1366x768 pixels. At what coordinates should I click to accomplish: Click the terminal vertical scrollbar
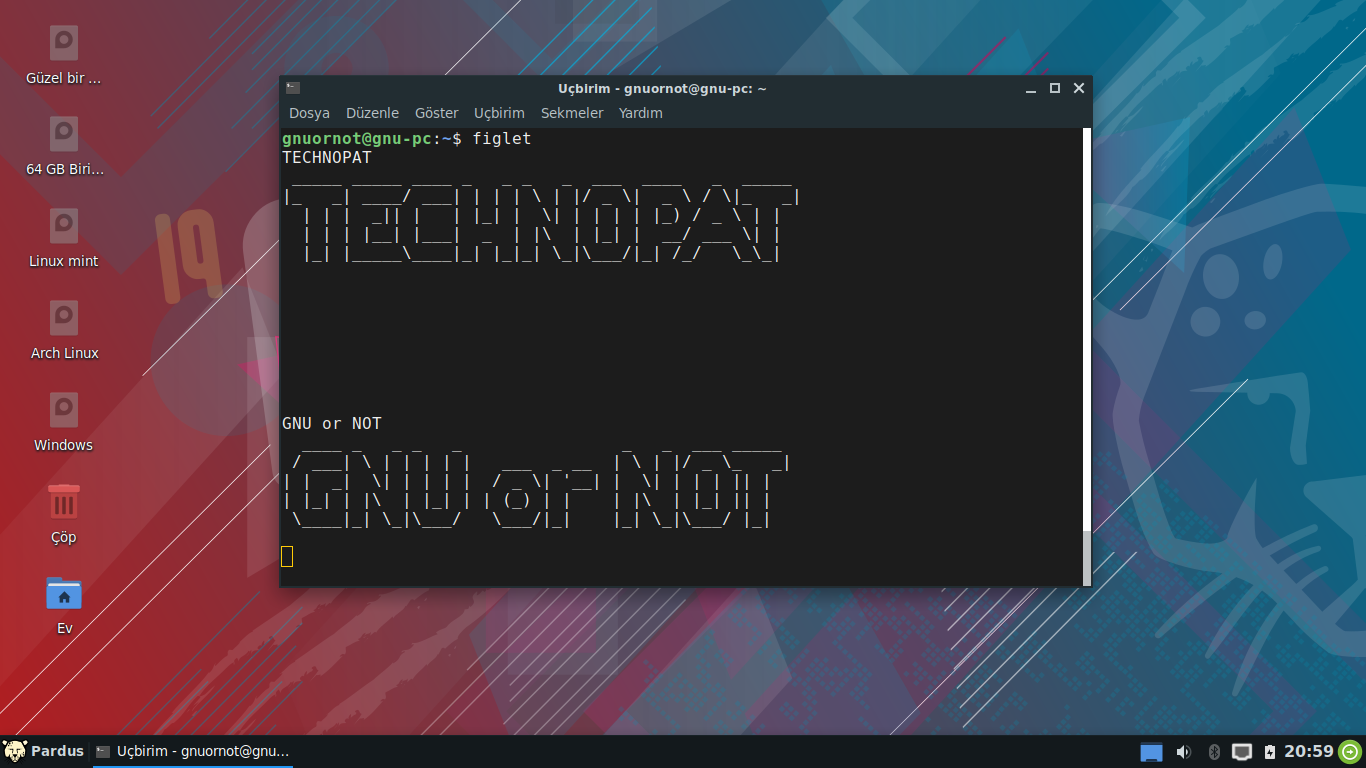(x=1087, y=356)
